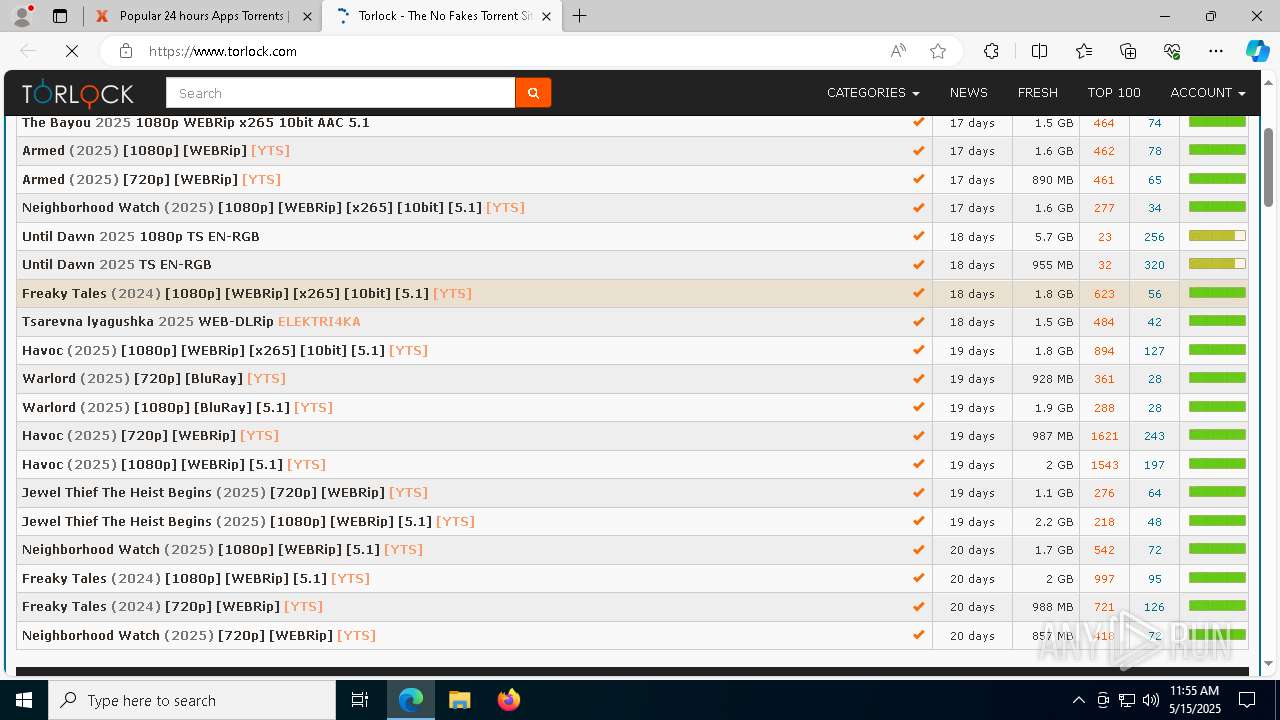Expand the CATEGORIES dropdown
Viewport: 1280px width, 720px height.
tap(873, 93)
